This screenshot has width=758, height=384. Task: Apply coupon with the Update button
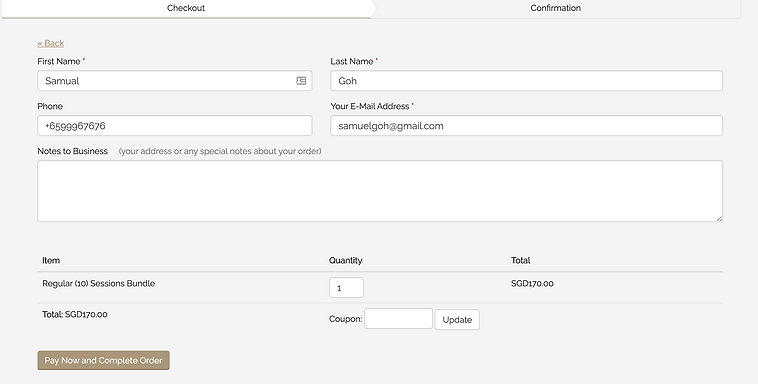pos(457,320)
